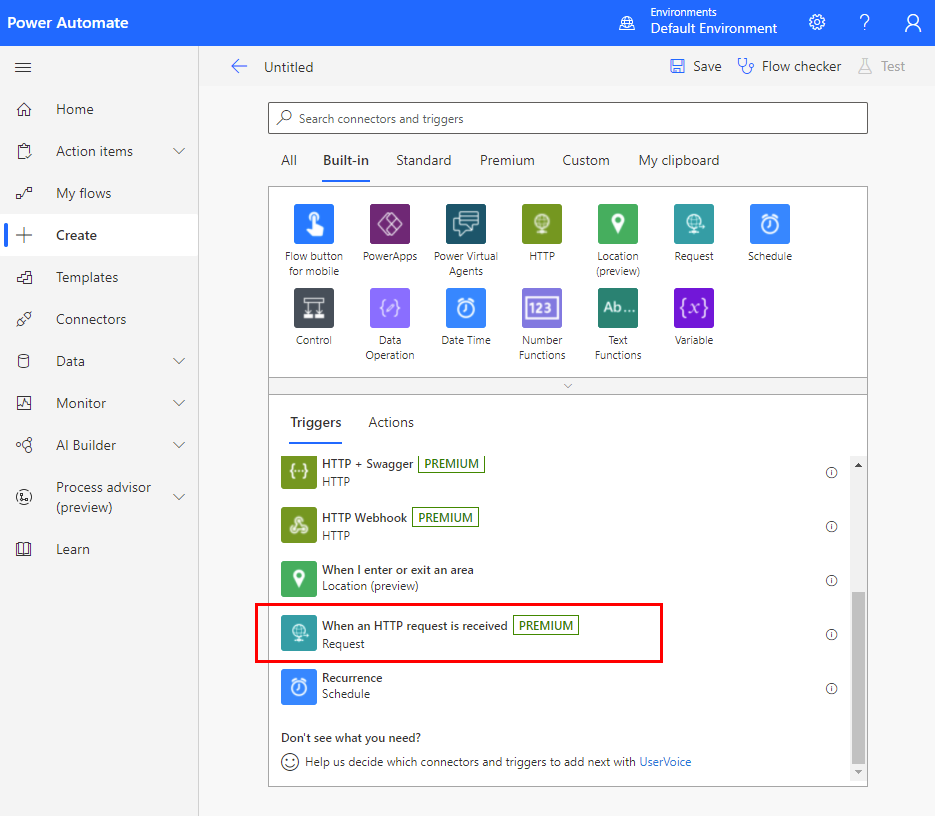Open the My clipboard tab

pyautogui.click(x=679, y=160)
